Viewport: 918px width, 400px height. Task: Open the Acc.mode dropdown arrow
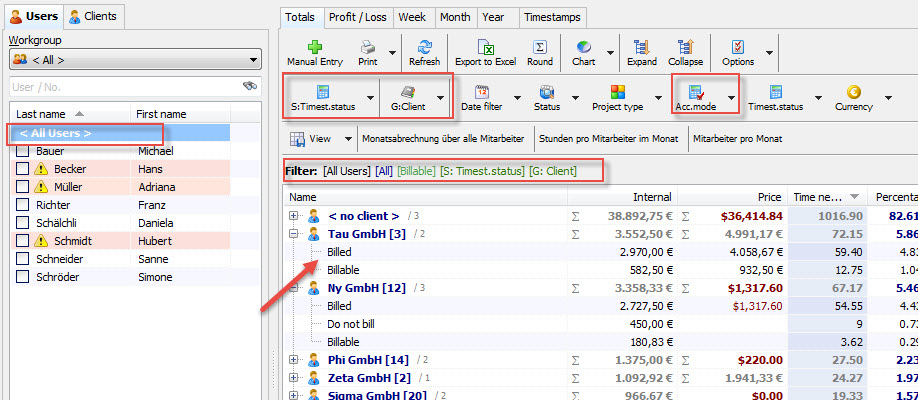coord(731,98)
